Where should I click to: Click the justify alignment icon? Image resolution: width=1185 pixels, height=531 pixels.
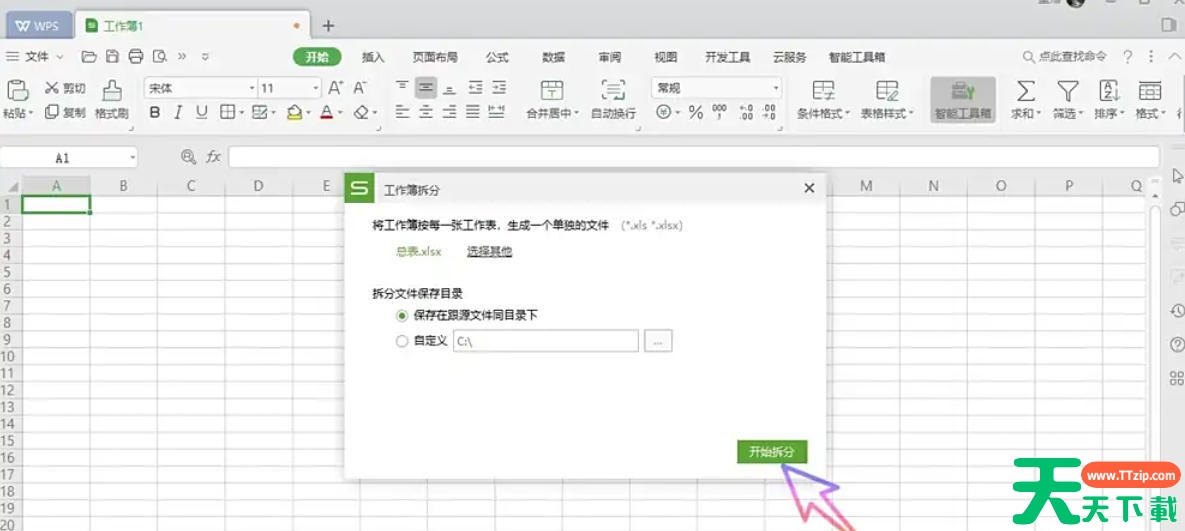(x=473, y=113)
